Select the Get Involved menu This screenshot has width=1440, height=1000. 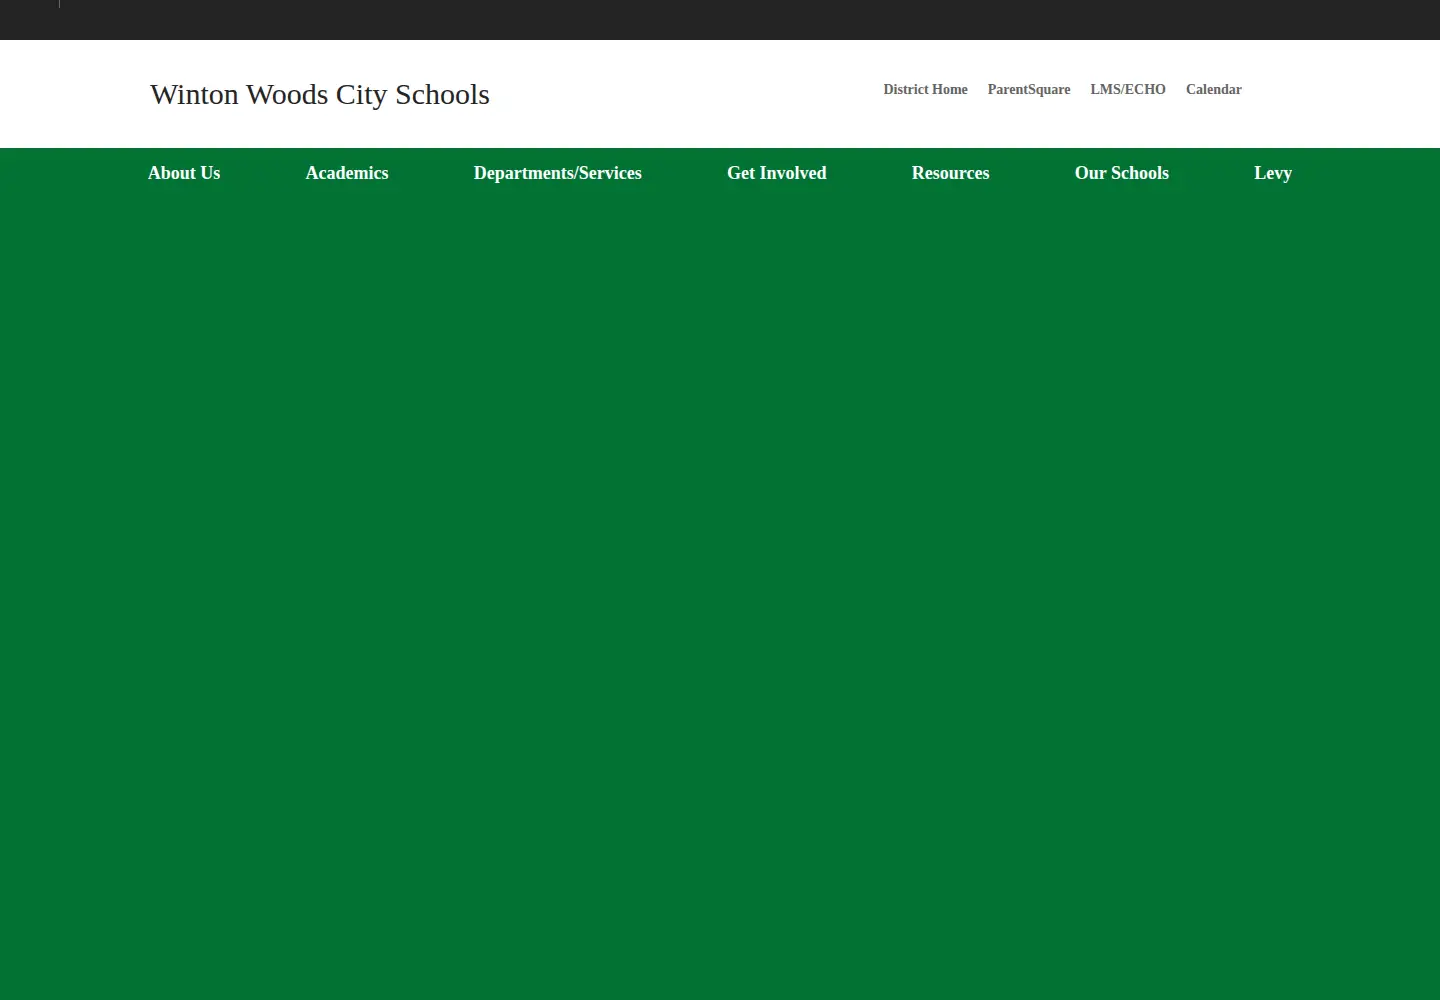tap(777, 173)
